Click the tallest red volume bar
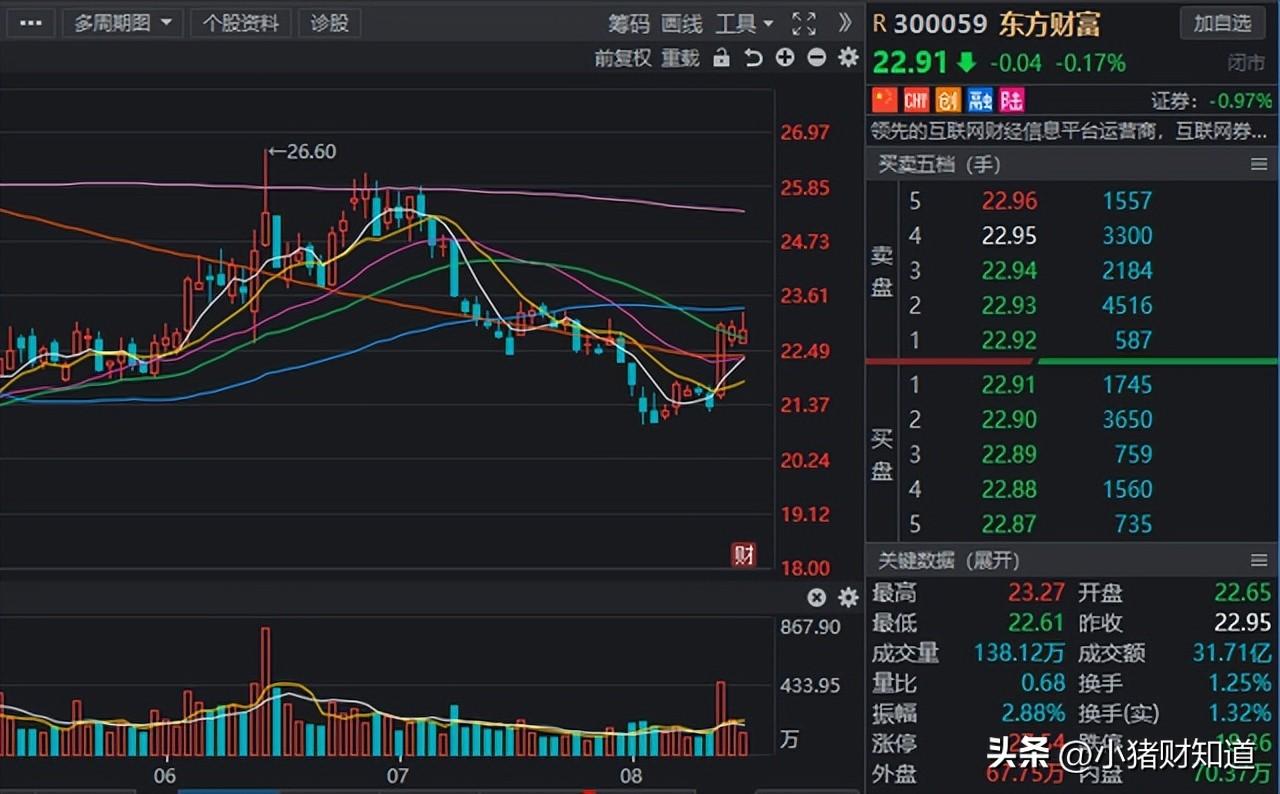This screenshot has height=794, width=1280. 265,691
